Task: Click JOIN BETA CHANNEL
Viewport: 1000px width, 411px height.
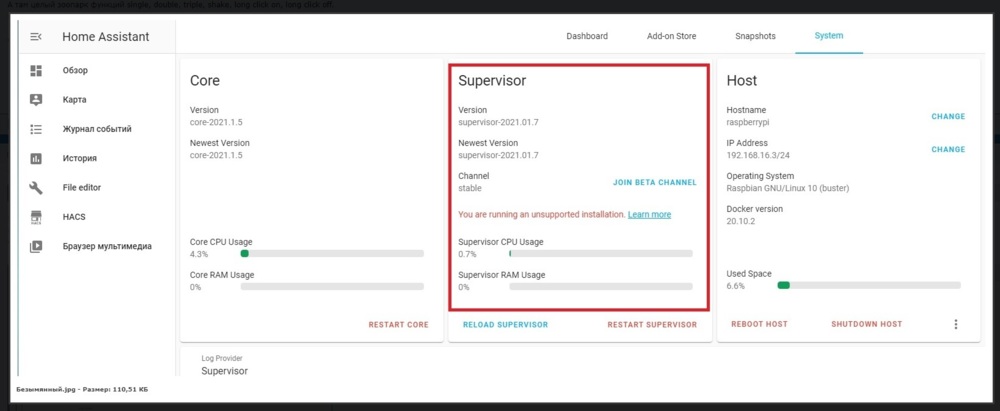Action: pyautogui.click(x=655, y=183)
